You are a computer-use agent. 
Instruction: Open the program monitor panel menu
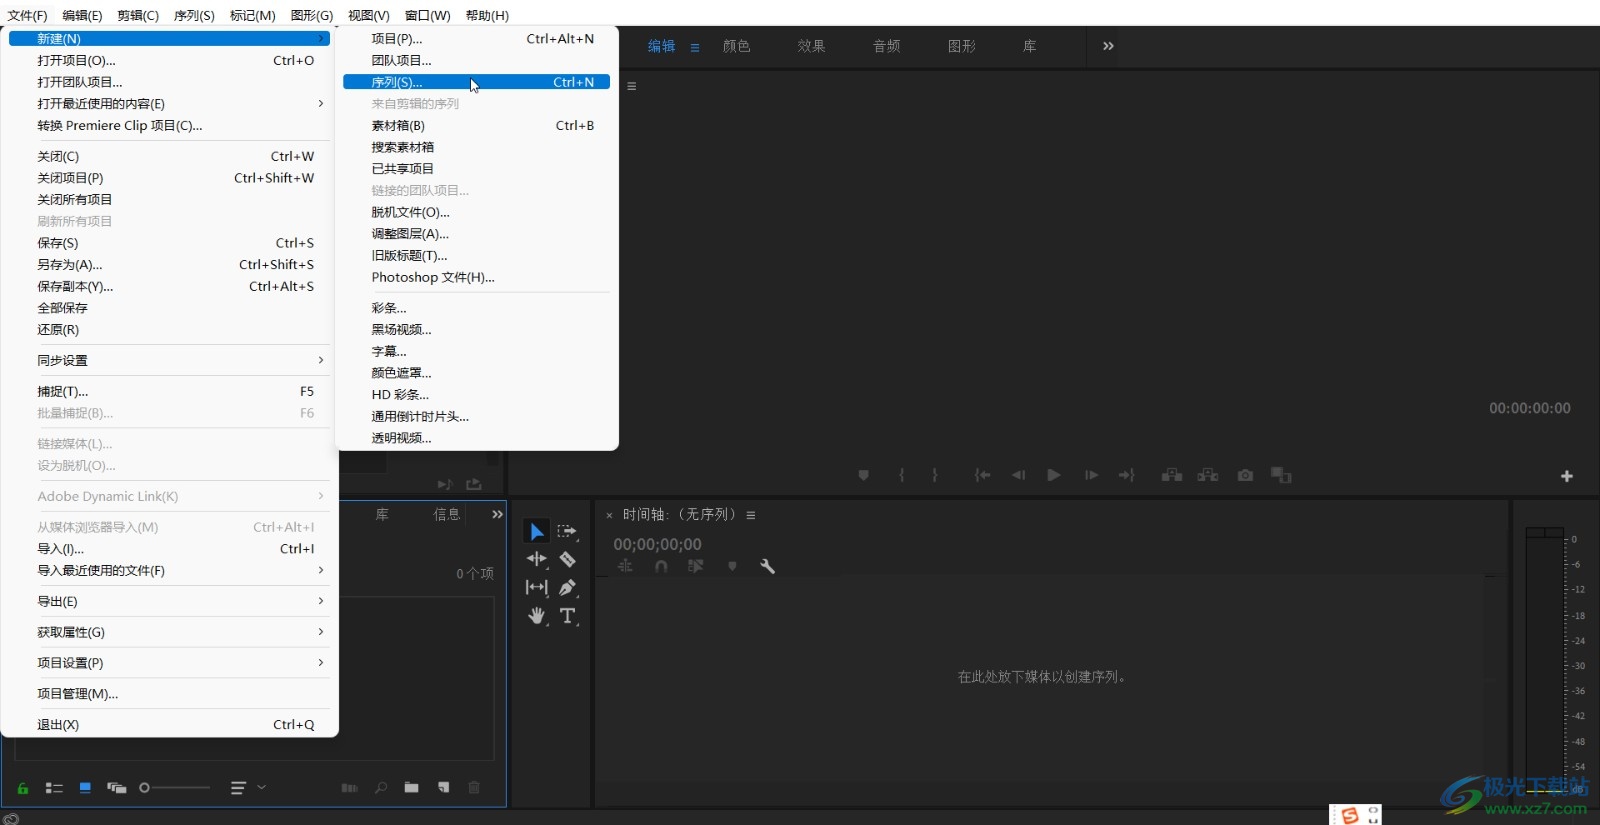pyautogui.click(x=632, y=86)
